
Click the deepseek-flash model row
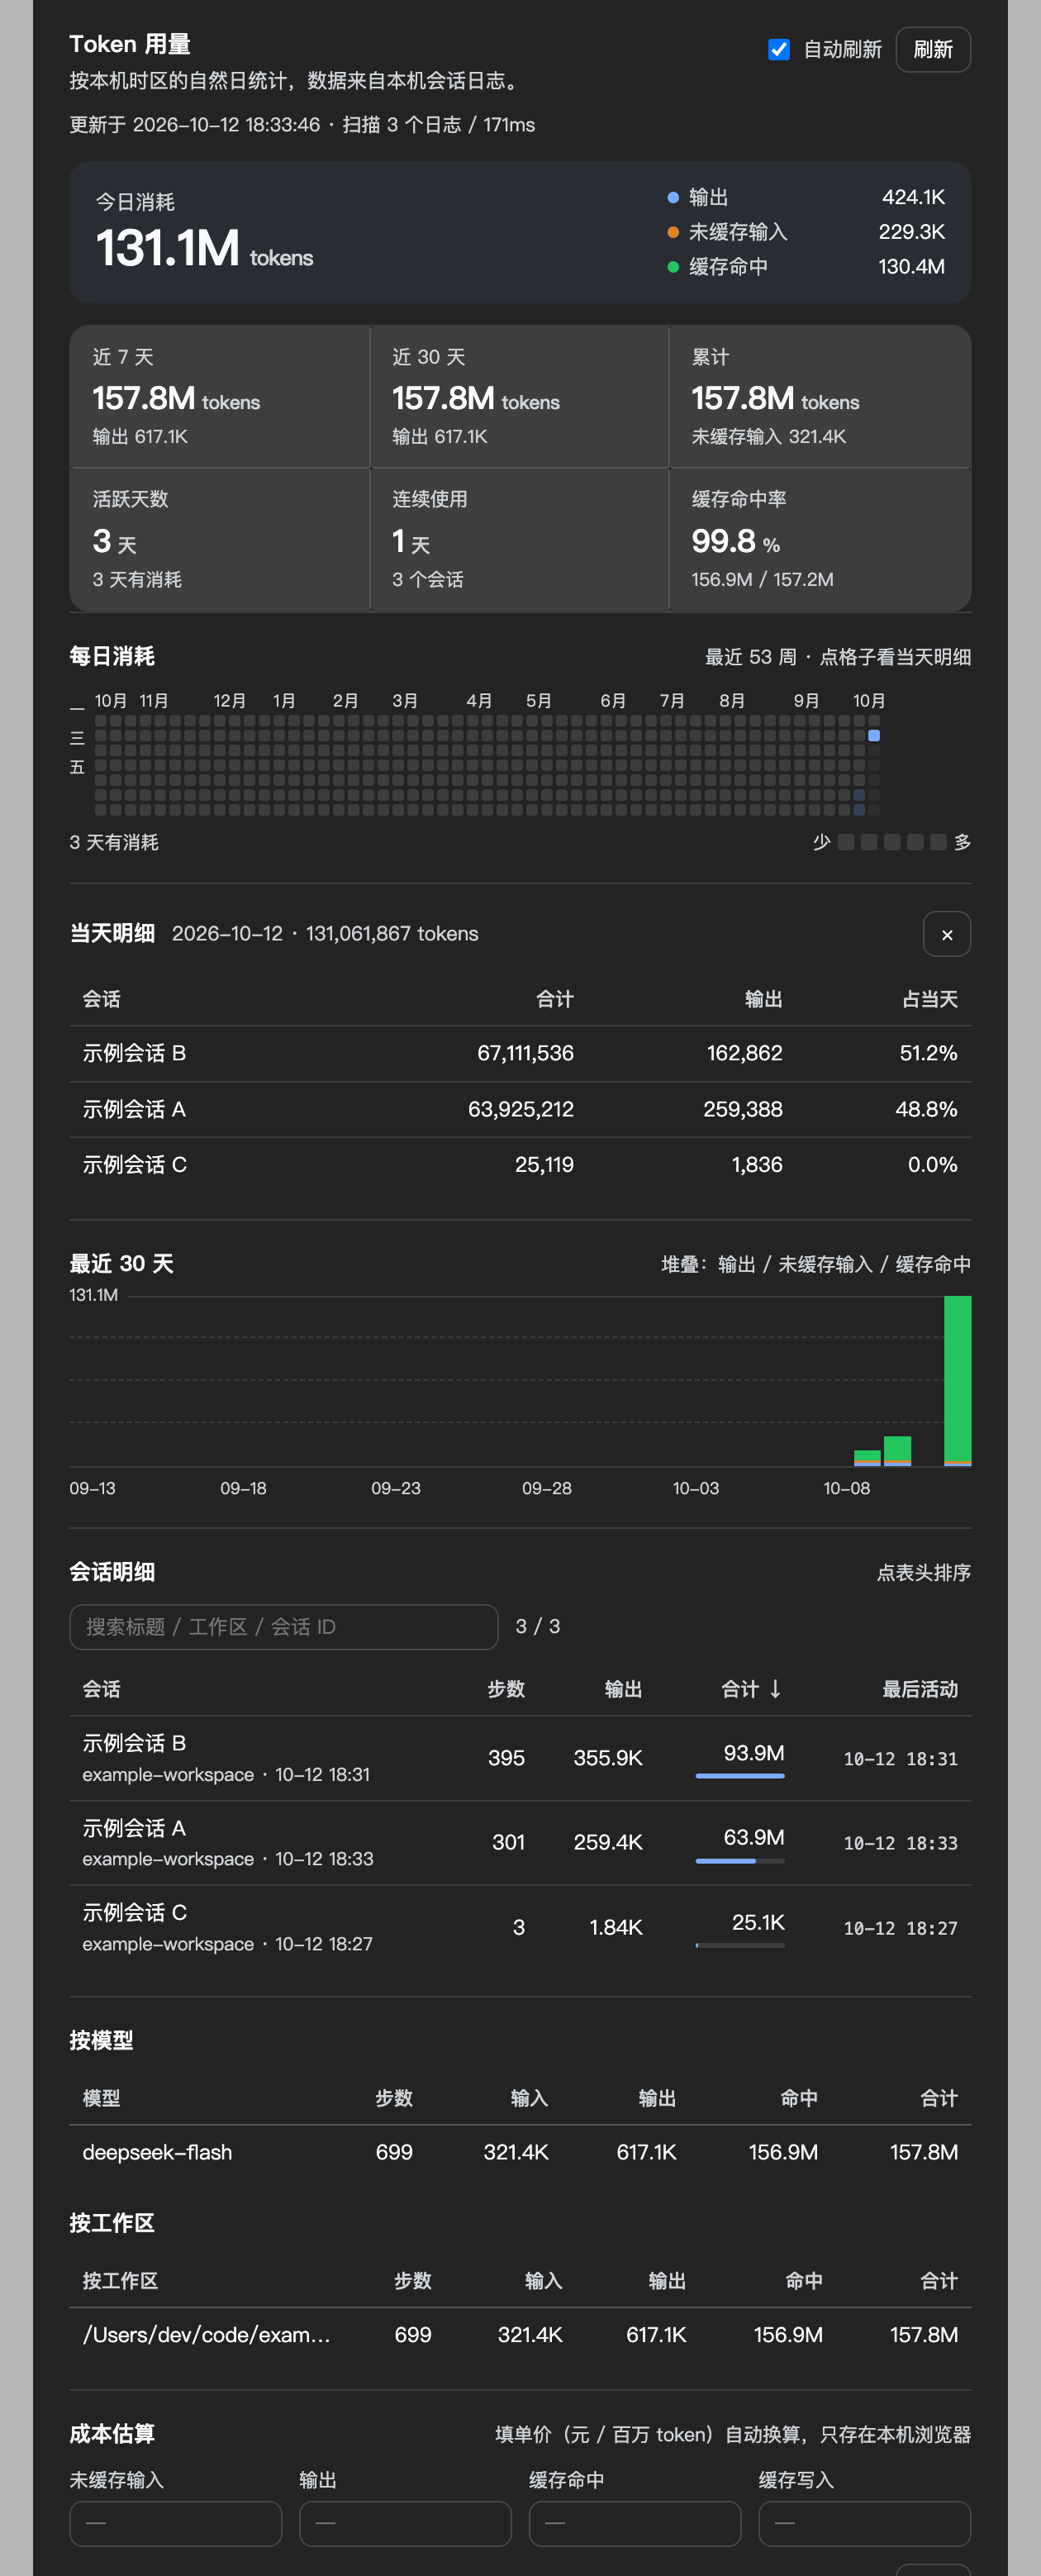tap(520, 2152)
